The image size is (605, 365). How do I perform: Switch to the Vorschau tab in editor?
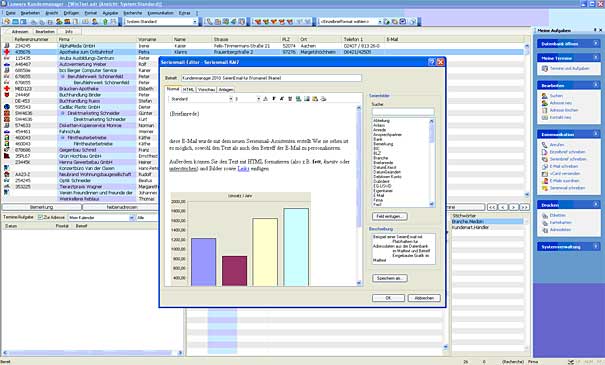(x=206, y=90)
